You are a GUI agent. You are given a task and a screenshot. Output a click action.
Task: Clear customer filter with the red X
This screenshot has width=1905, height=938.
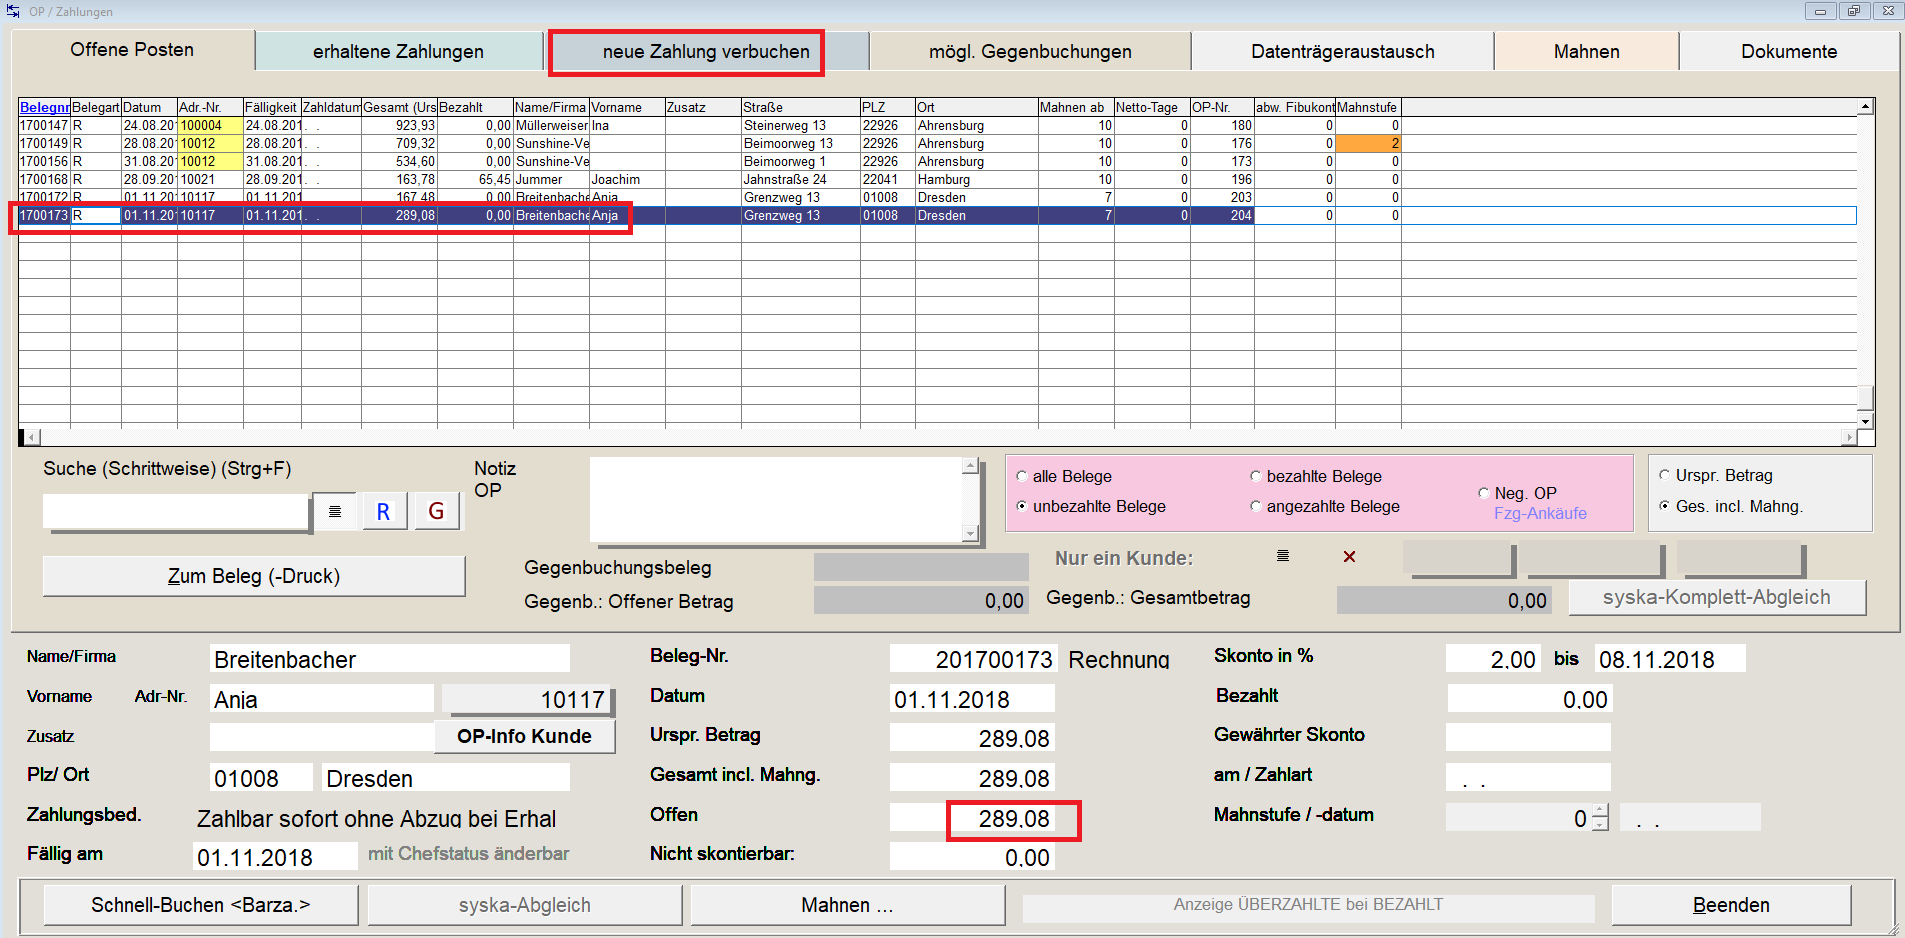point(1349,556)
